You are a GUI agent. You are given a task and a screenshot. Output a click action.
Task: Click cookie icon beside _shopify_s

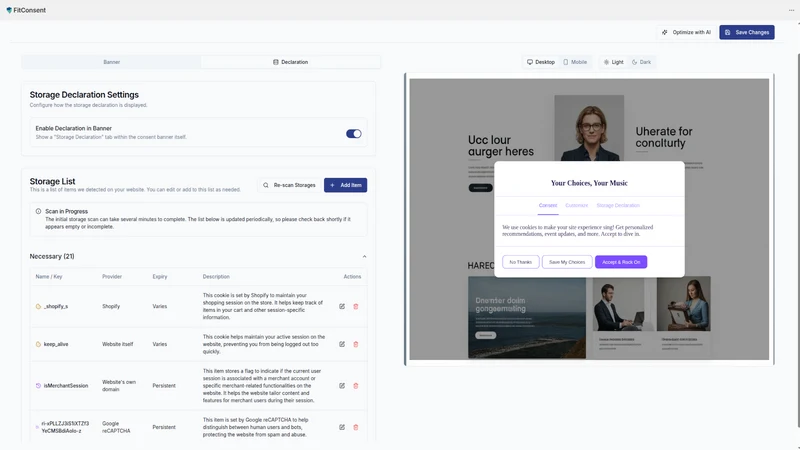point(38,307)
